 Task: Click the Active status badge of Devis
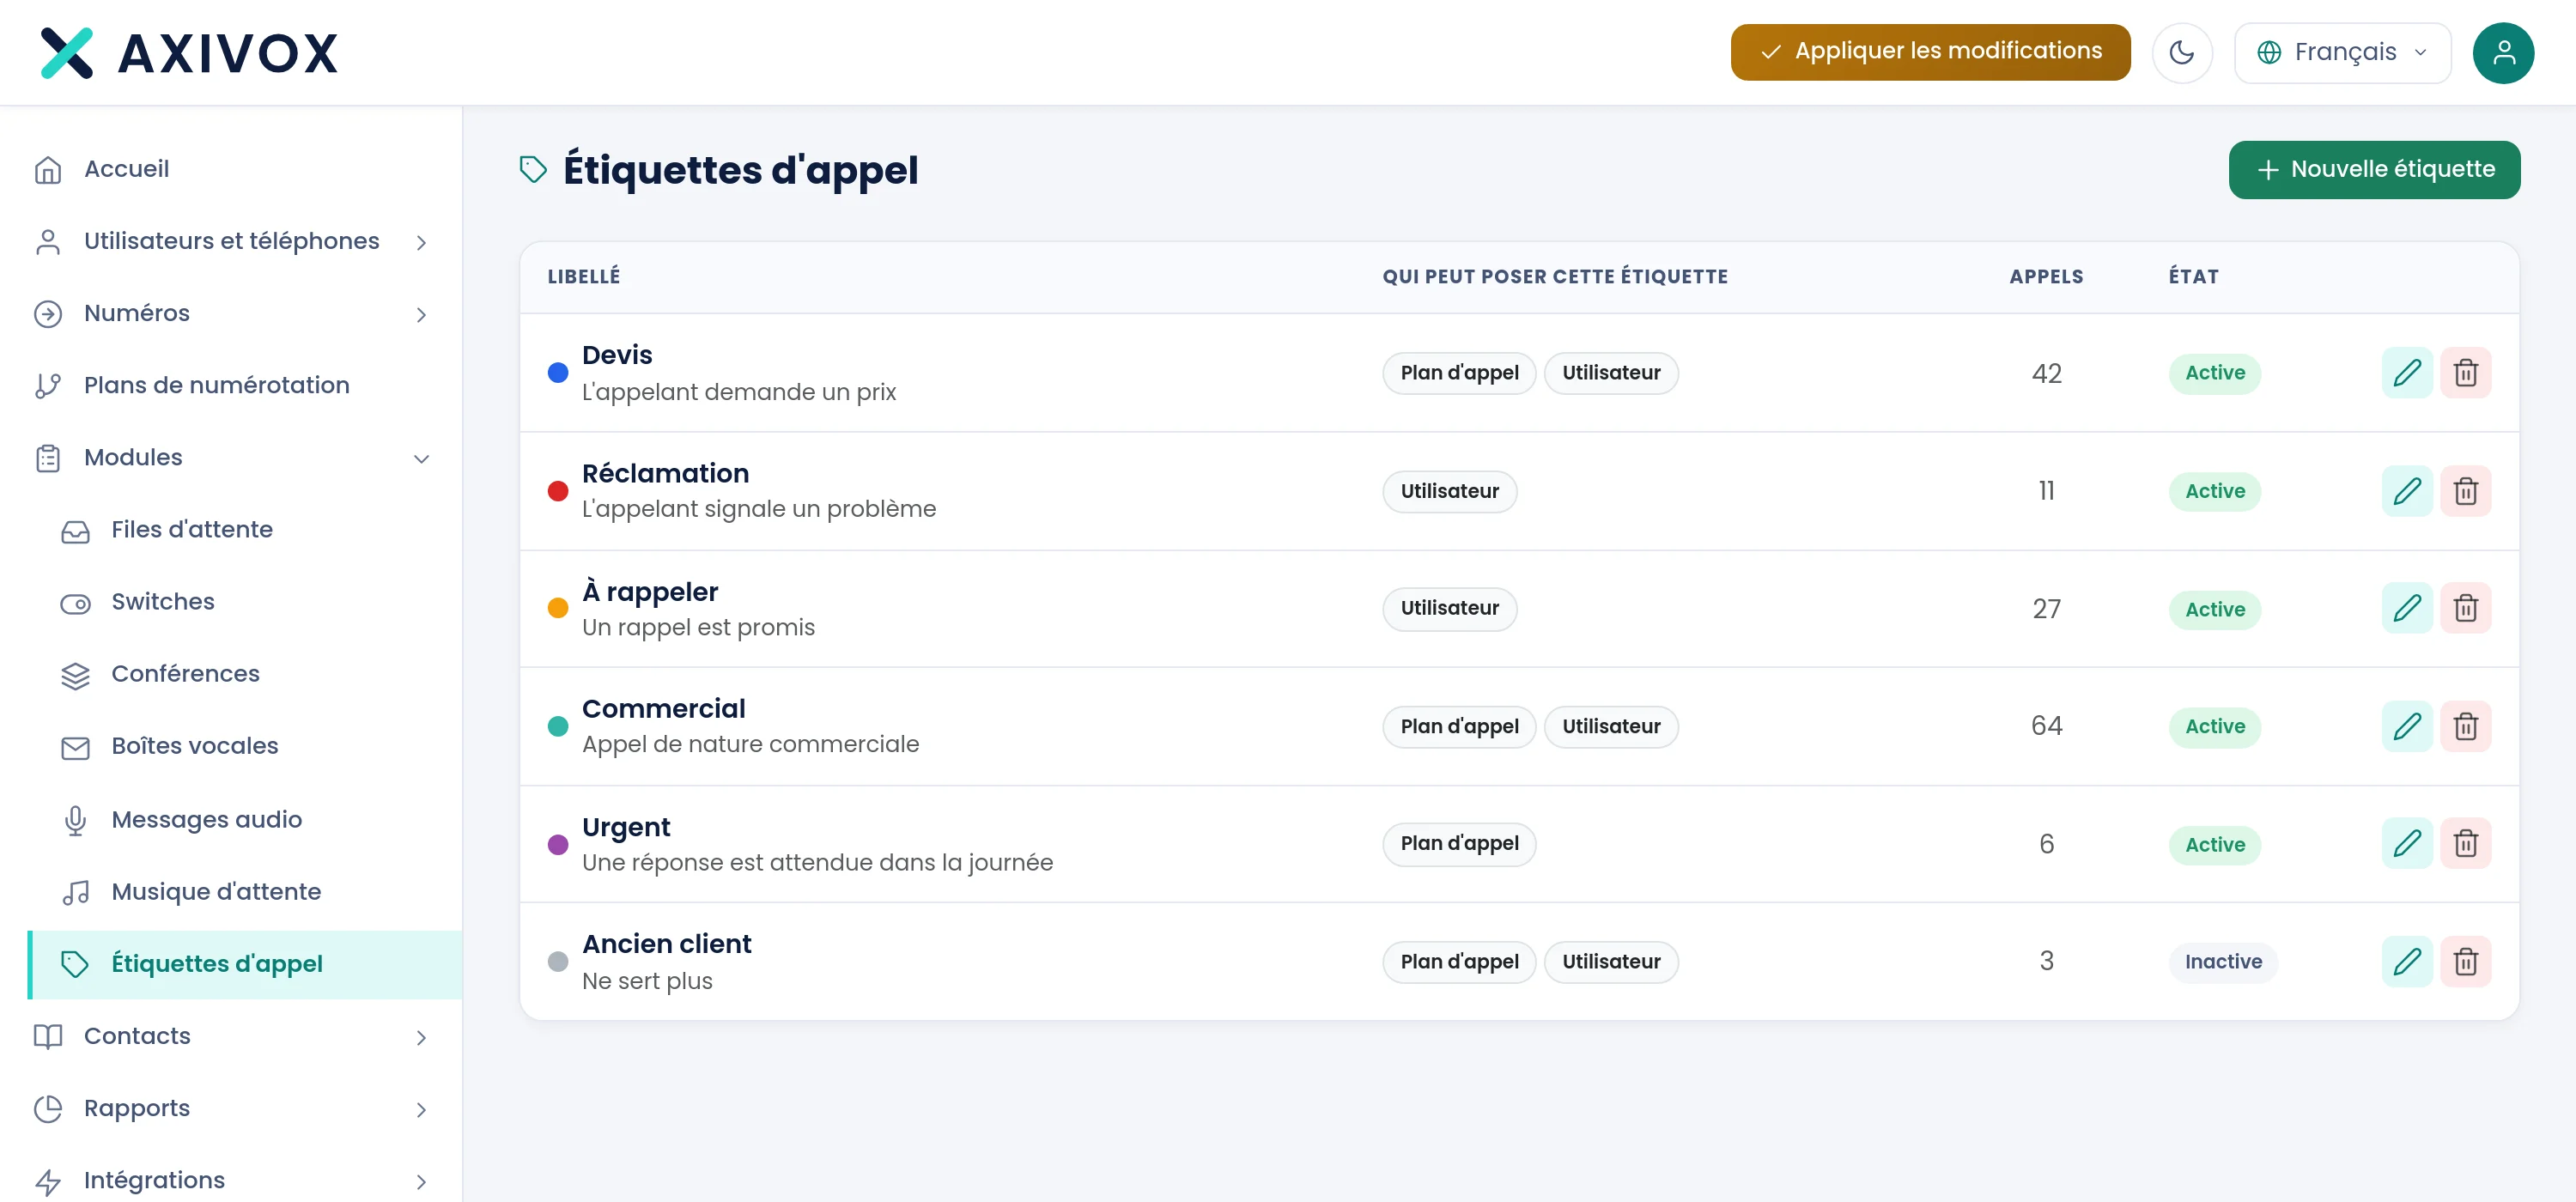(2214, 373)
